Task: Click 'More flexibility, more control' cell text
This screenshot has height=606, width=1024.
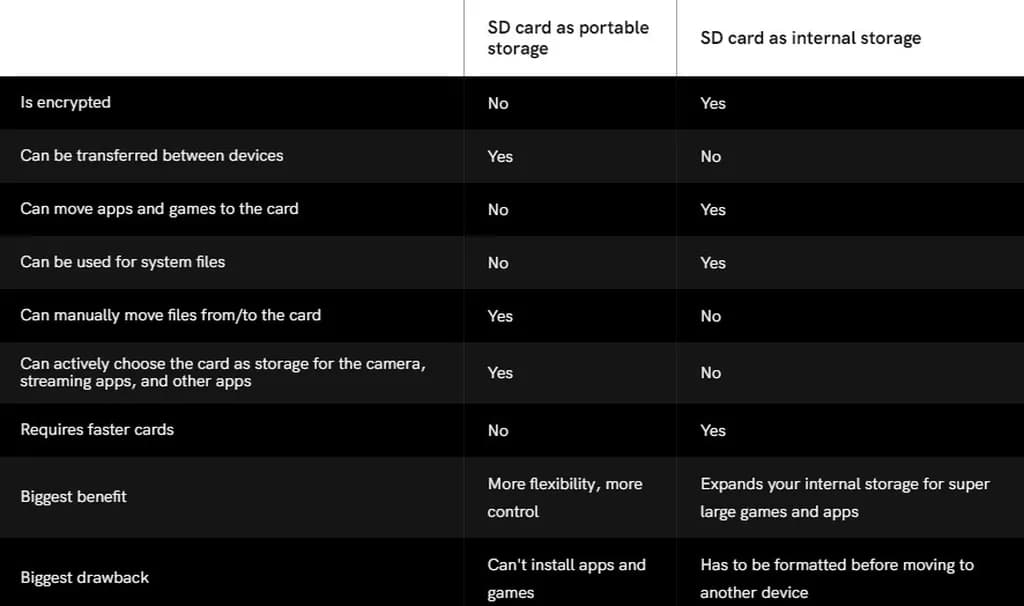Action: (x=565, y=497)
